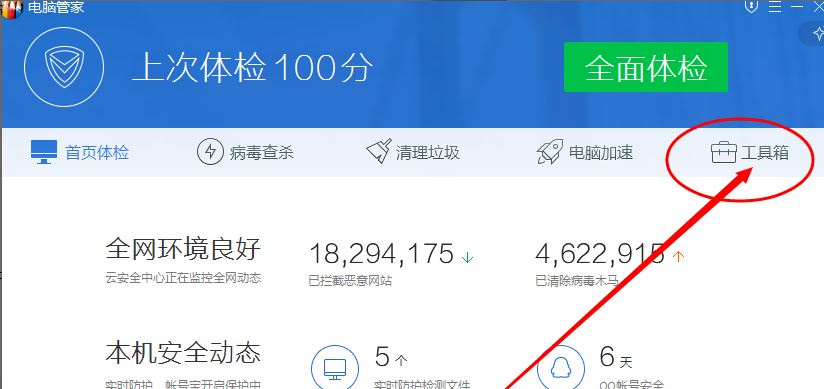824x389 pixels.
Task: Click the 18,294,175 blocked sites count
Action: click(381, 253)
